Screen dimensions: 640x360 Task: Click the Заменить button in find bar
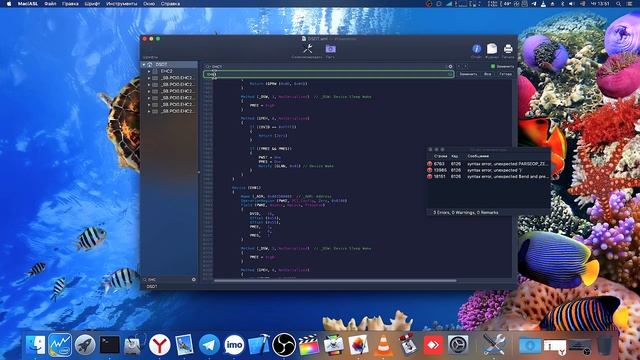click(x=468, y=74)
